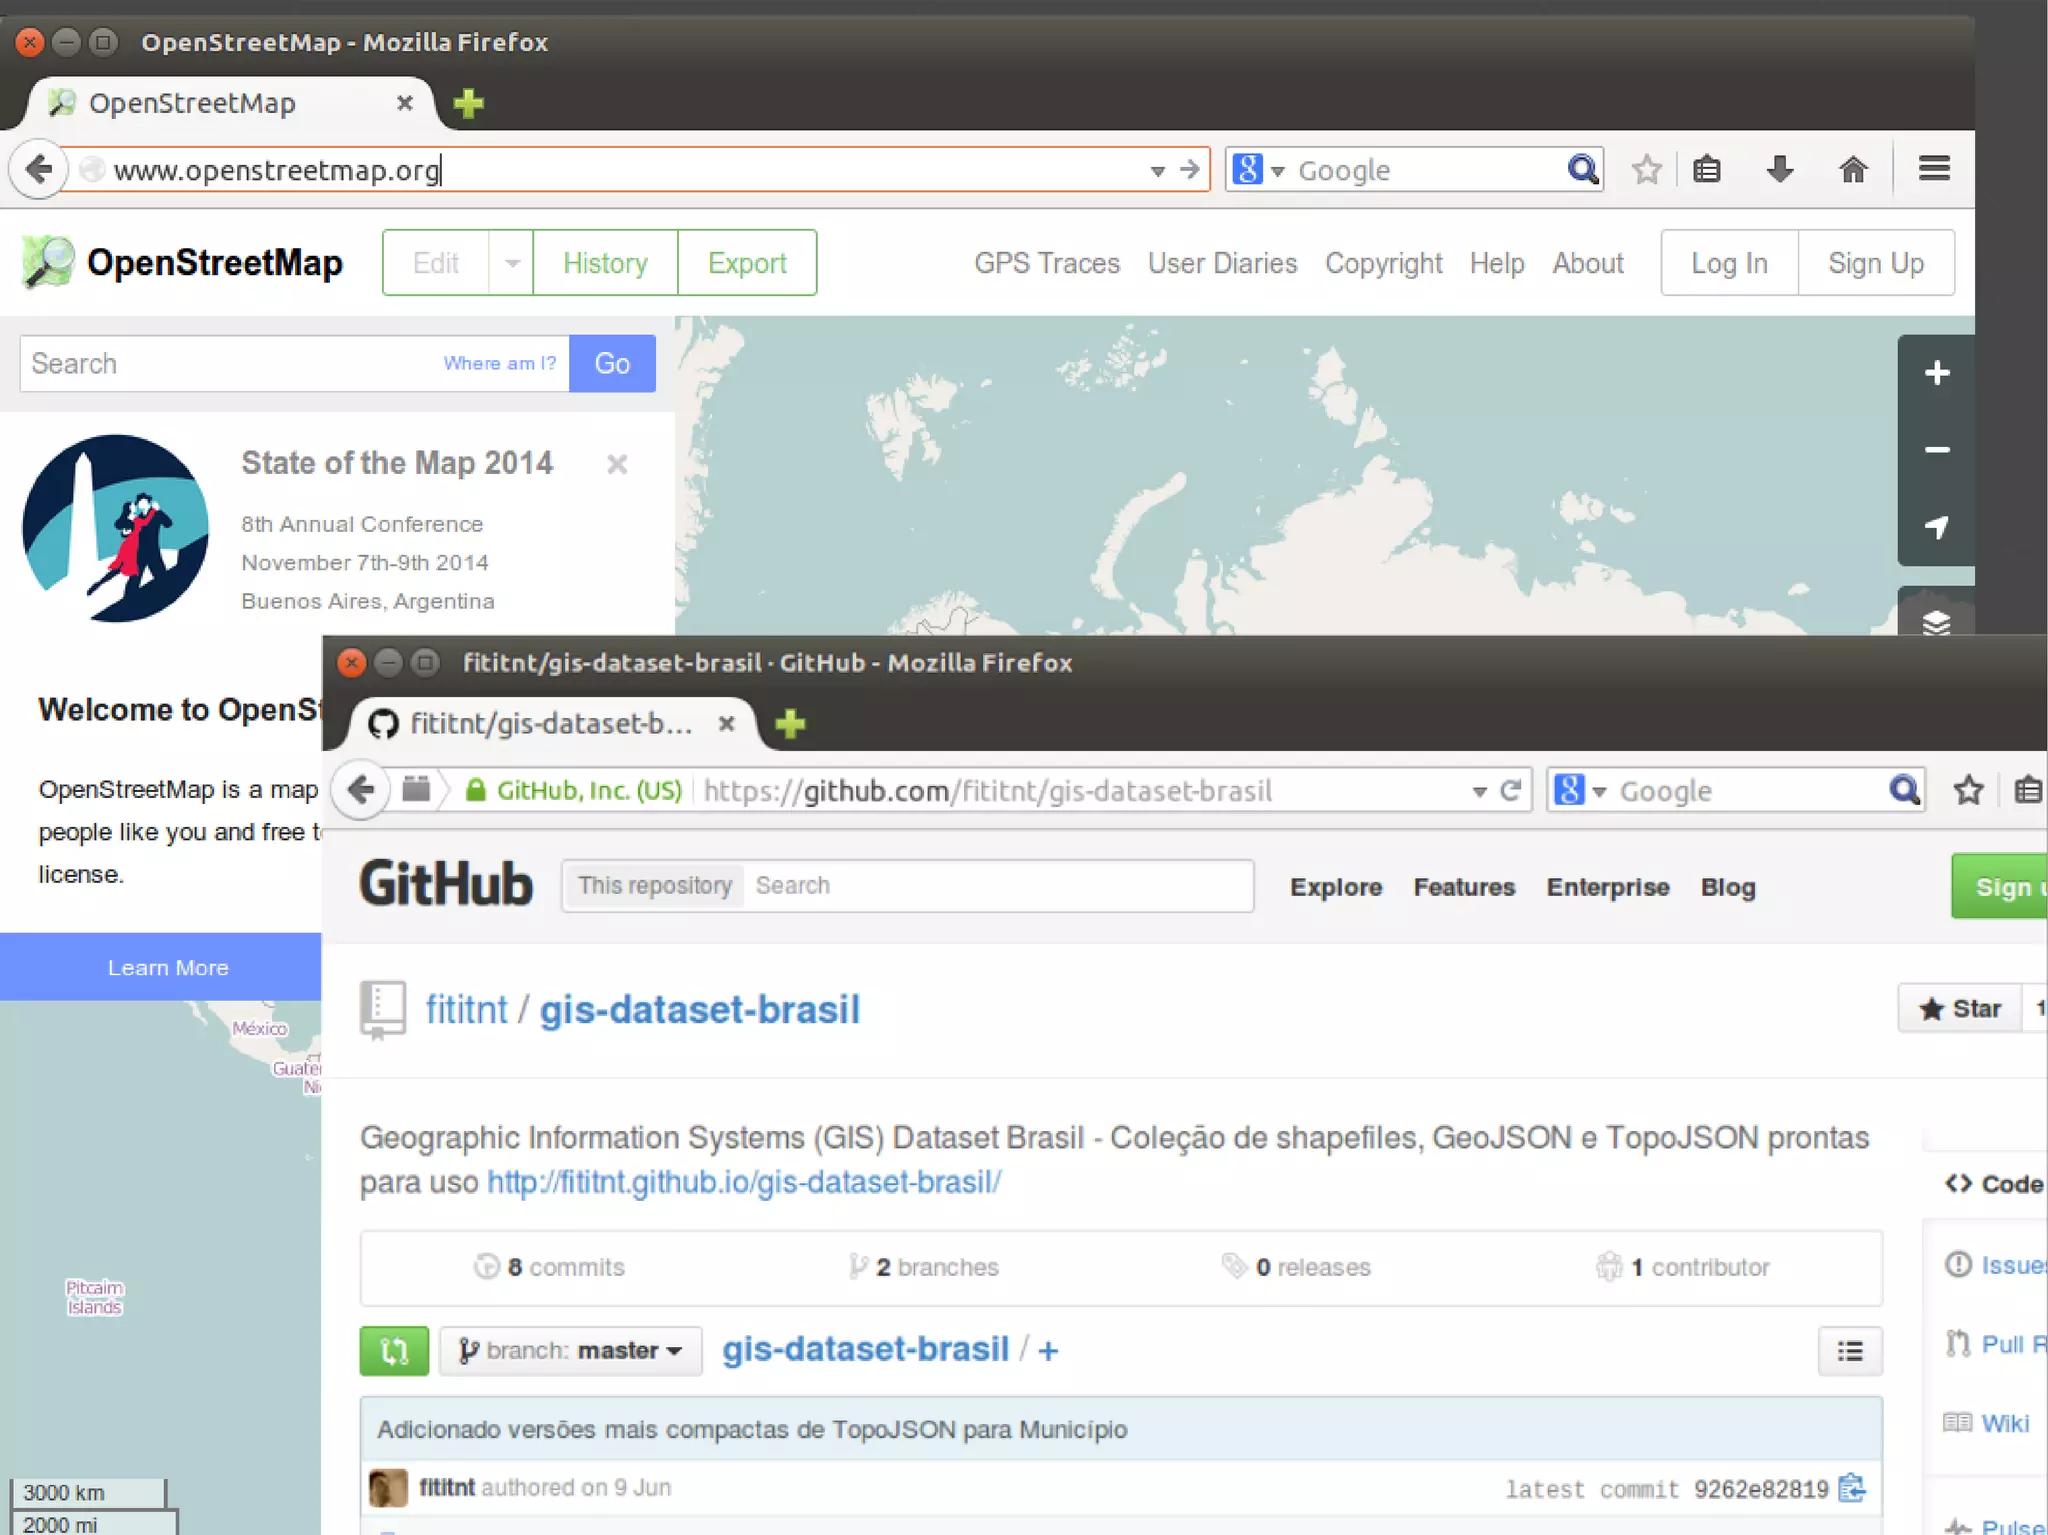Open the map layers icon

[x=1936, y=621]
